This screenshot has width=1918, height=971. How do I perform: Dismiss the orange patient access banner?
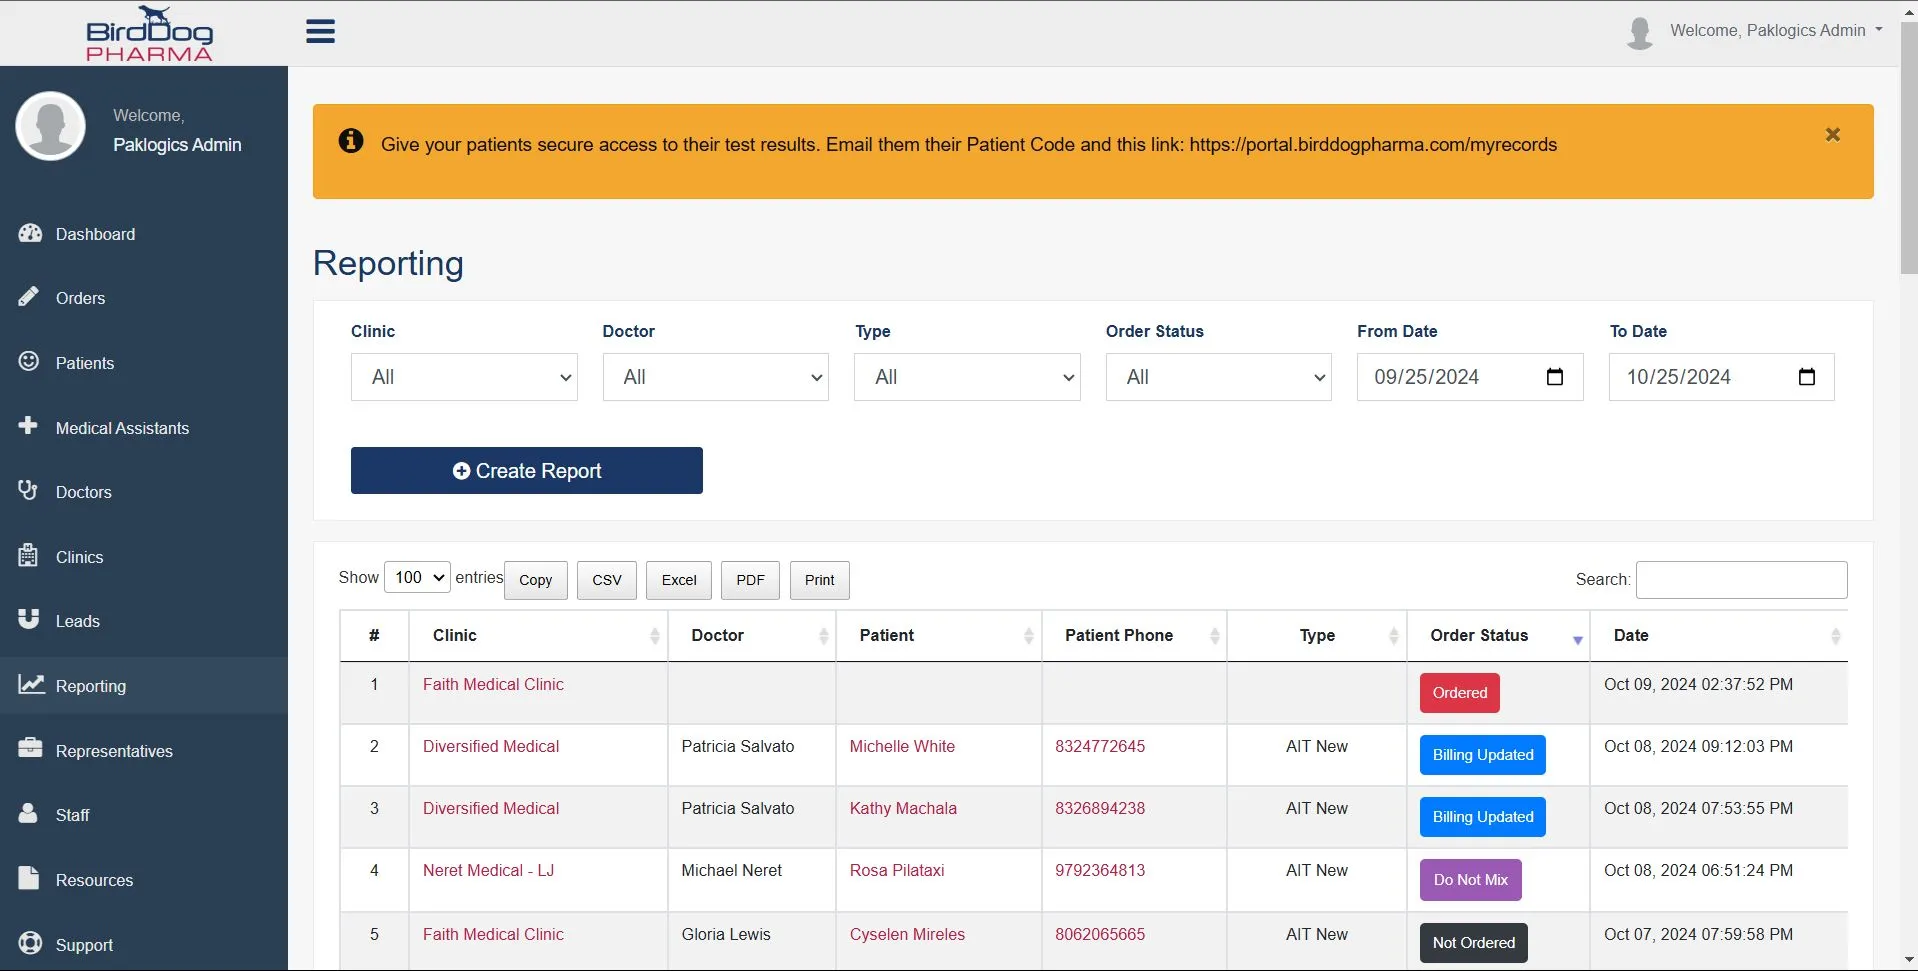click(1832, 134)
